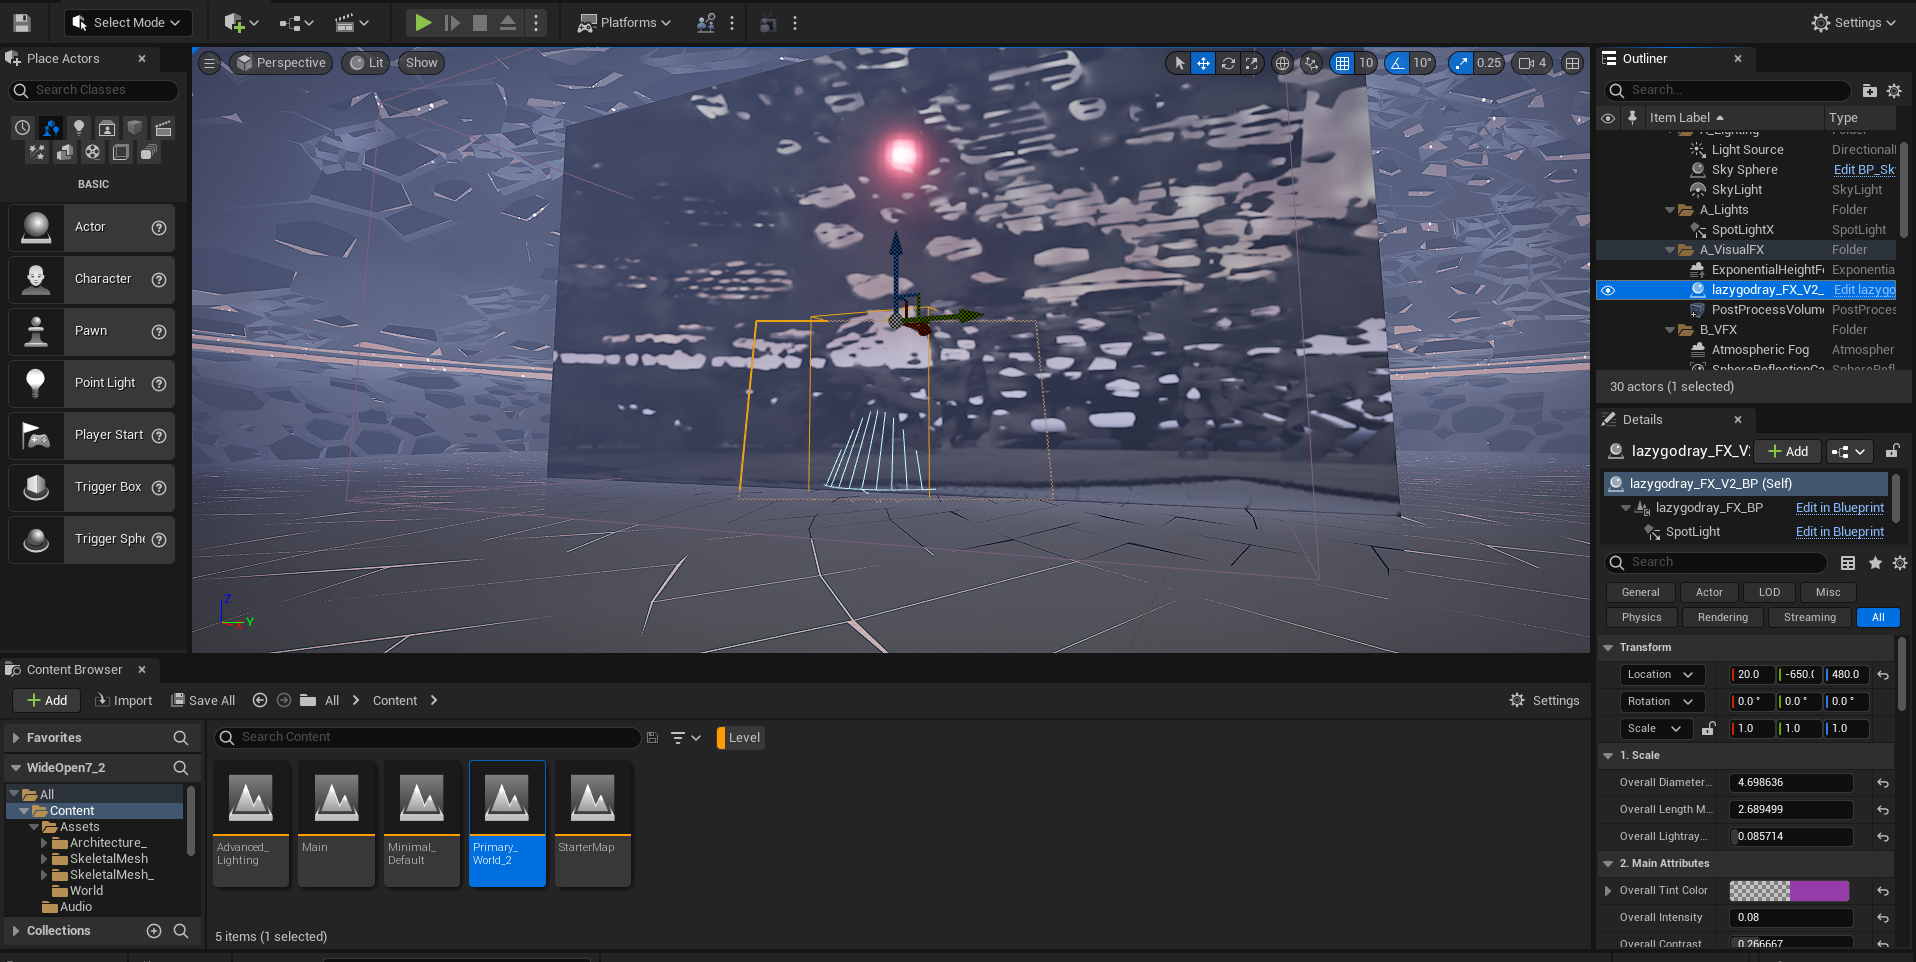Click the Eject button in the play toolbar
This screenshot has height=962, width=1916.
(508, 22)
